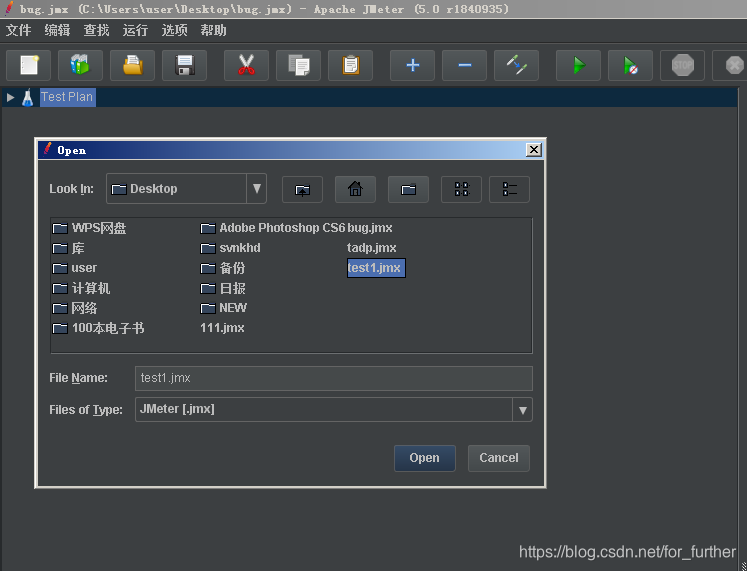Create new folder in Open dialog
The height and width of the screenshot is (571, 747).
point(408,190)
